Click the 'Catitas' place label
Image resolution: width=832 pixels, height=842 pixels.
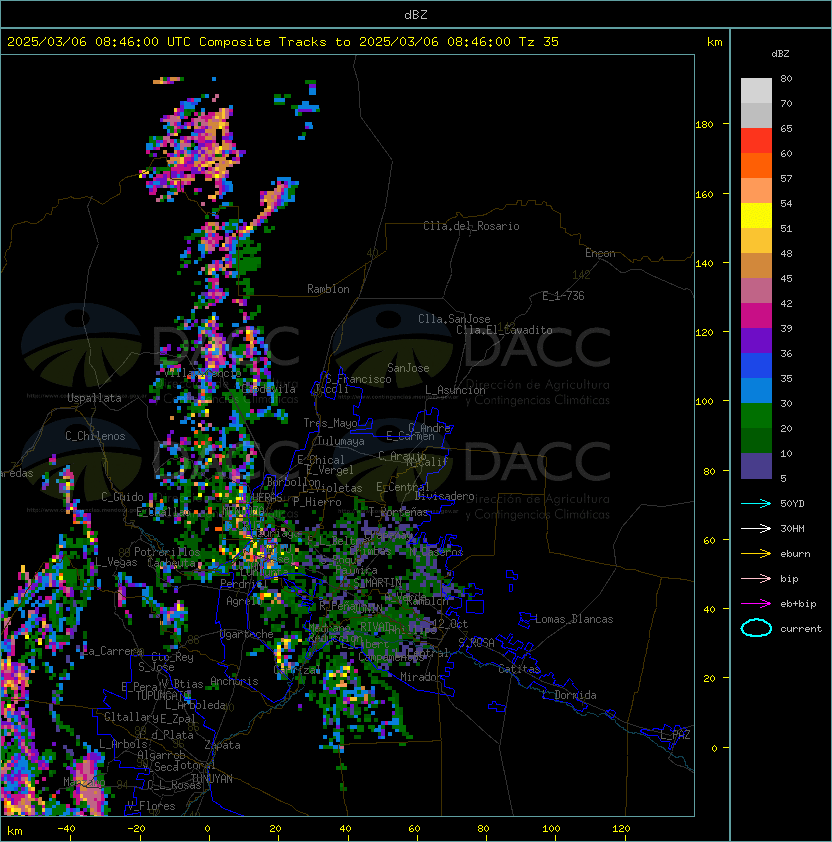519,669
